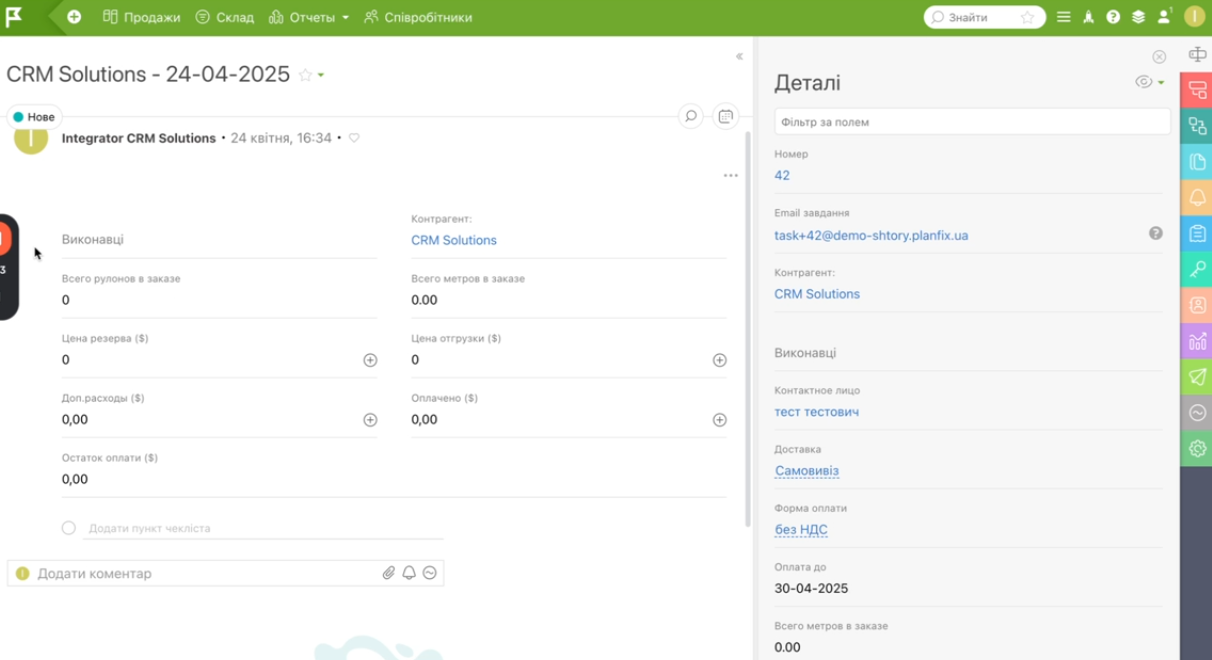Image resolution: width=1212 pixels, height=660 pixels.
Task: Click the task pane vertical scrollbar
Action: pyautogui.click(x=748, y=330)
